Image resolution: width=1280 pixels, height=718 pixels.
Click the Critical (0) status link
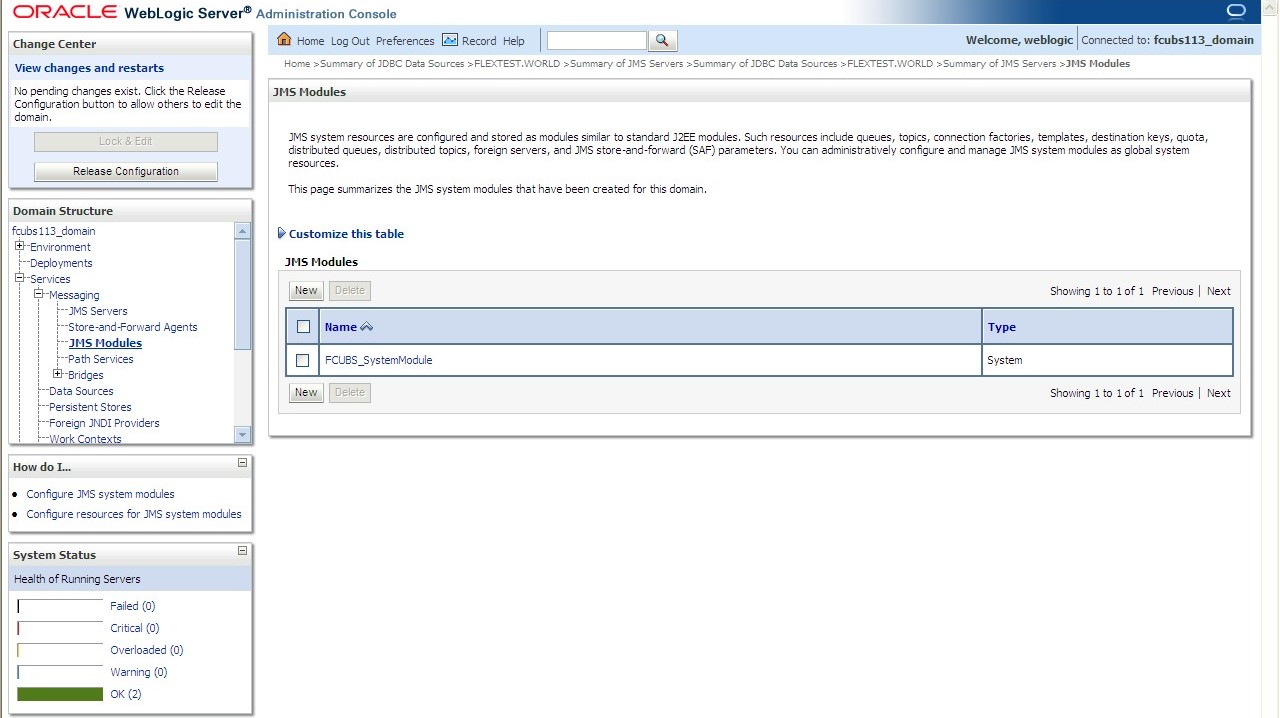tap(134, 628)
